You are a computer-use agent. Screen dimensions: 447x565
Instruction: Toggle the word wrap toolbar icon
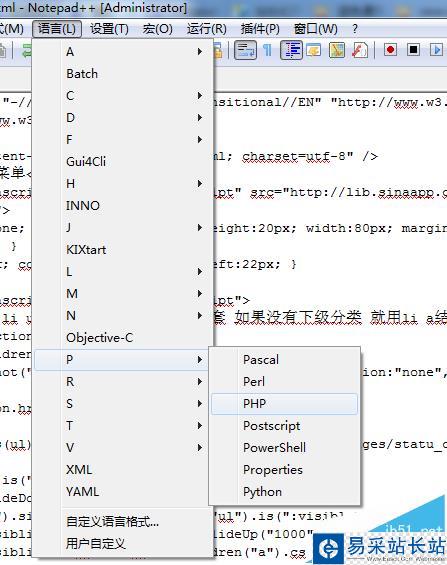245,50
